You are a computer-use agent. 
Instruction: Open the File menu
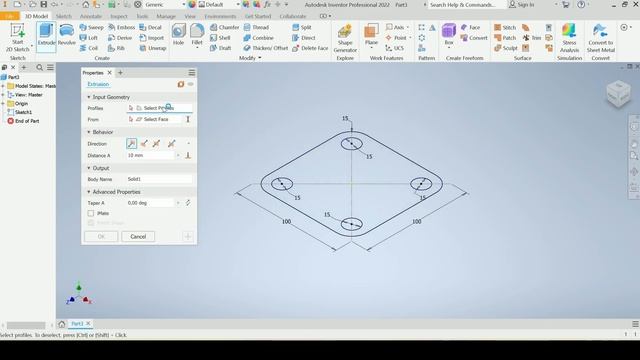(9, 16)
